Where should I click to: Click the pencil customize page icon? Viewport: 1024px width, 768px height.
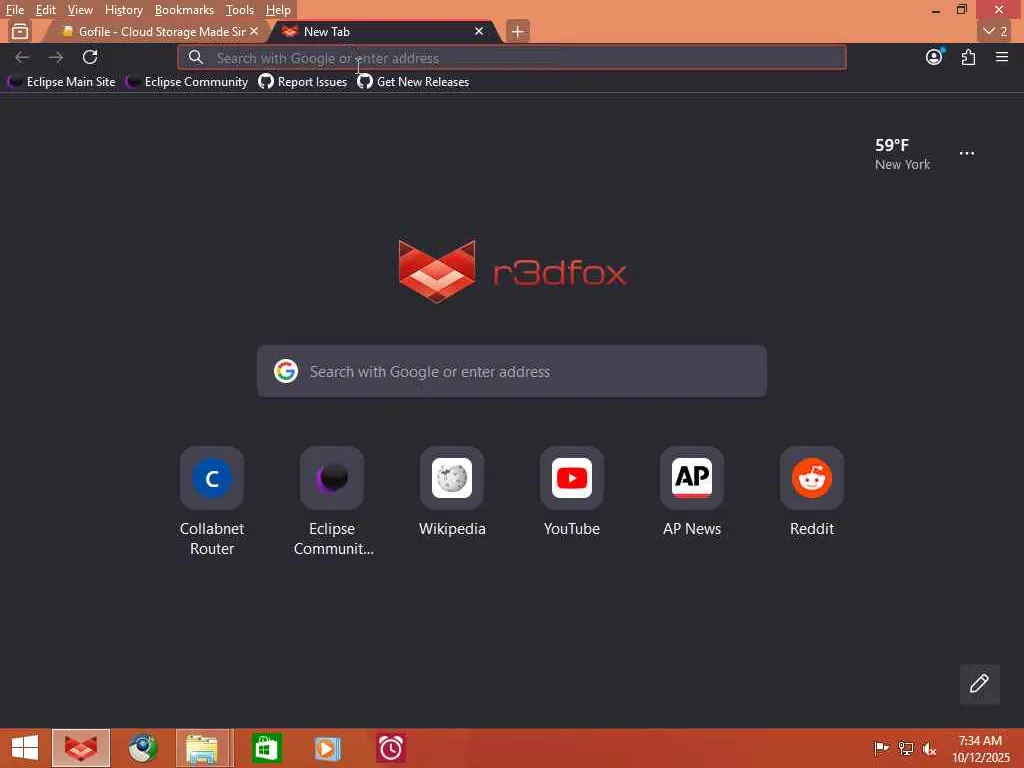[979, 684]
